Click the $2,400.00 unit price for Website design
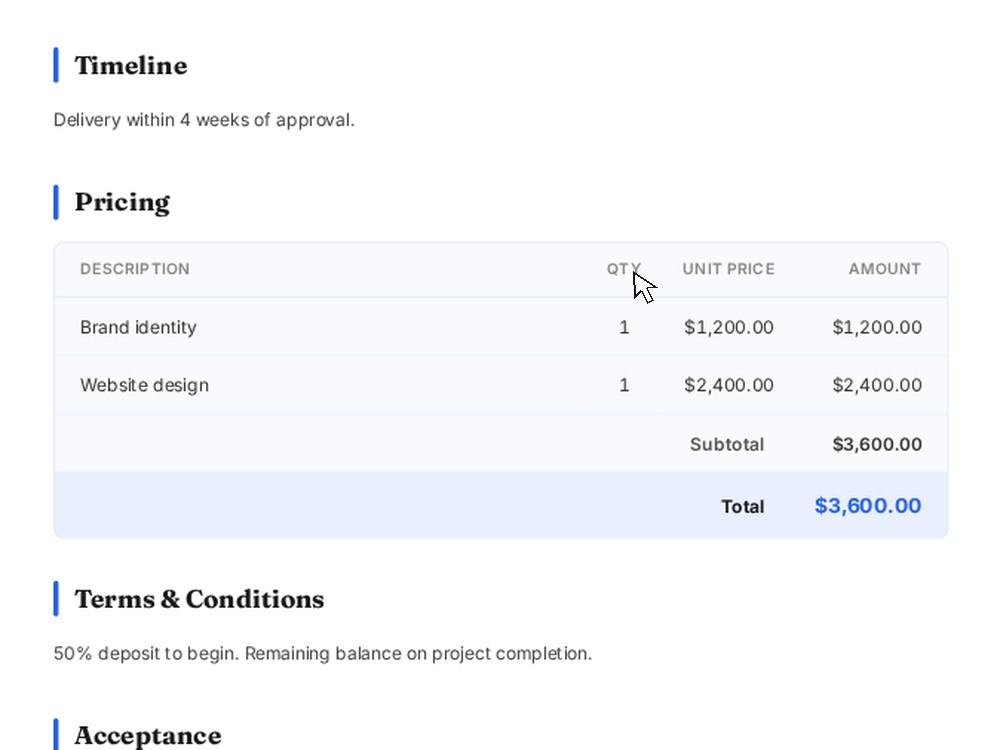The image size is (1000, 750). (728, 385)
